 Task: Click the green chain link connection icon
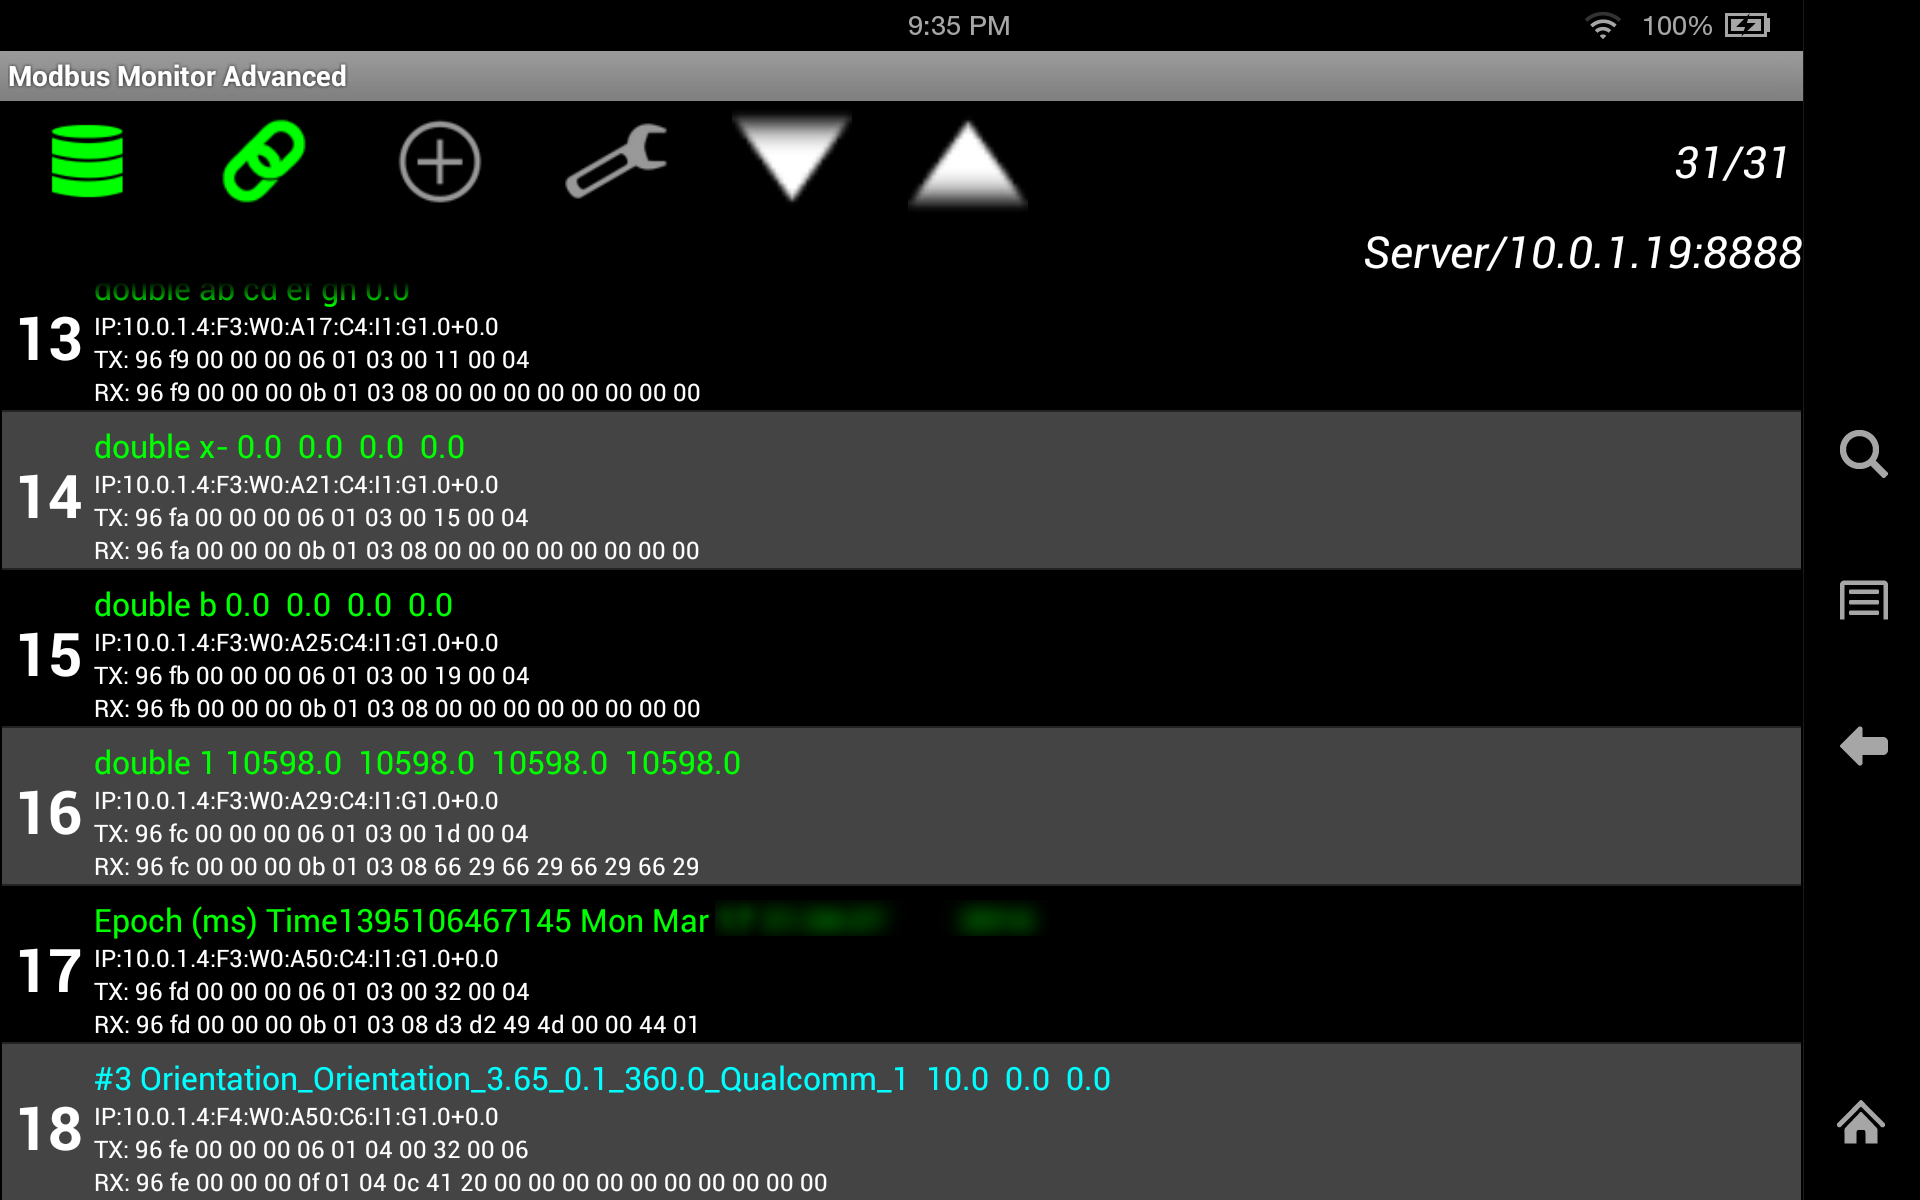[x=264, y=161]
